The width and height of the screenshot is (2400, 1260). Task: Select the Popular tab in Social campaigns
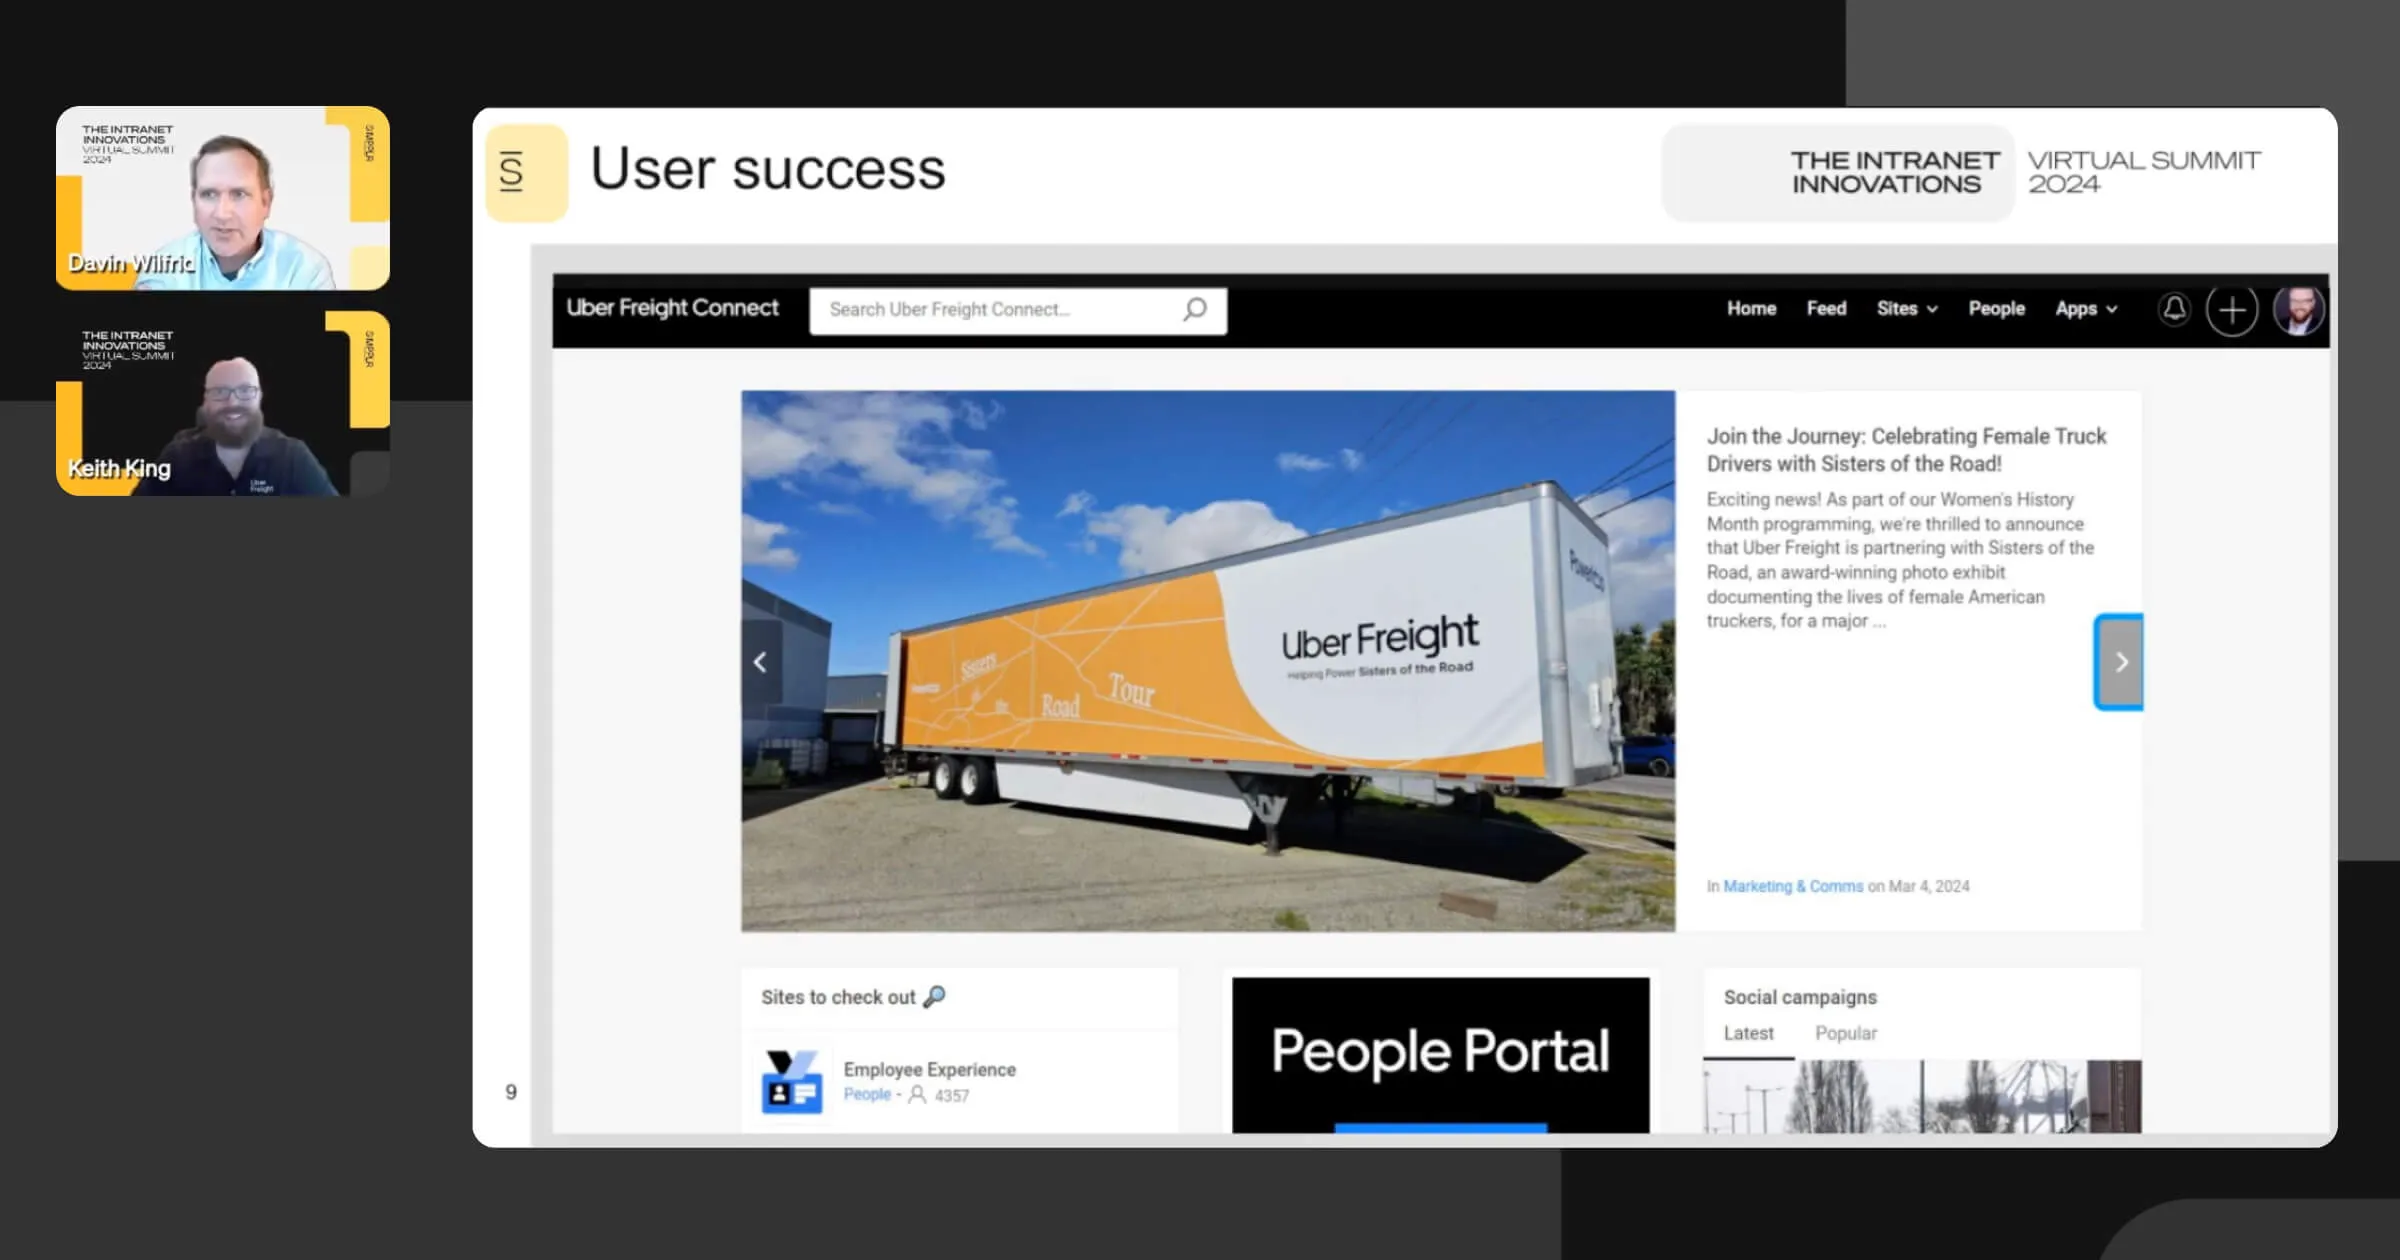pyautogui.click(x=1844, y=1033)
